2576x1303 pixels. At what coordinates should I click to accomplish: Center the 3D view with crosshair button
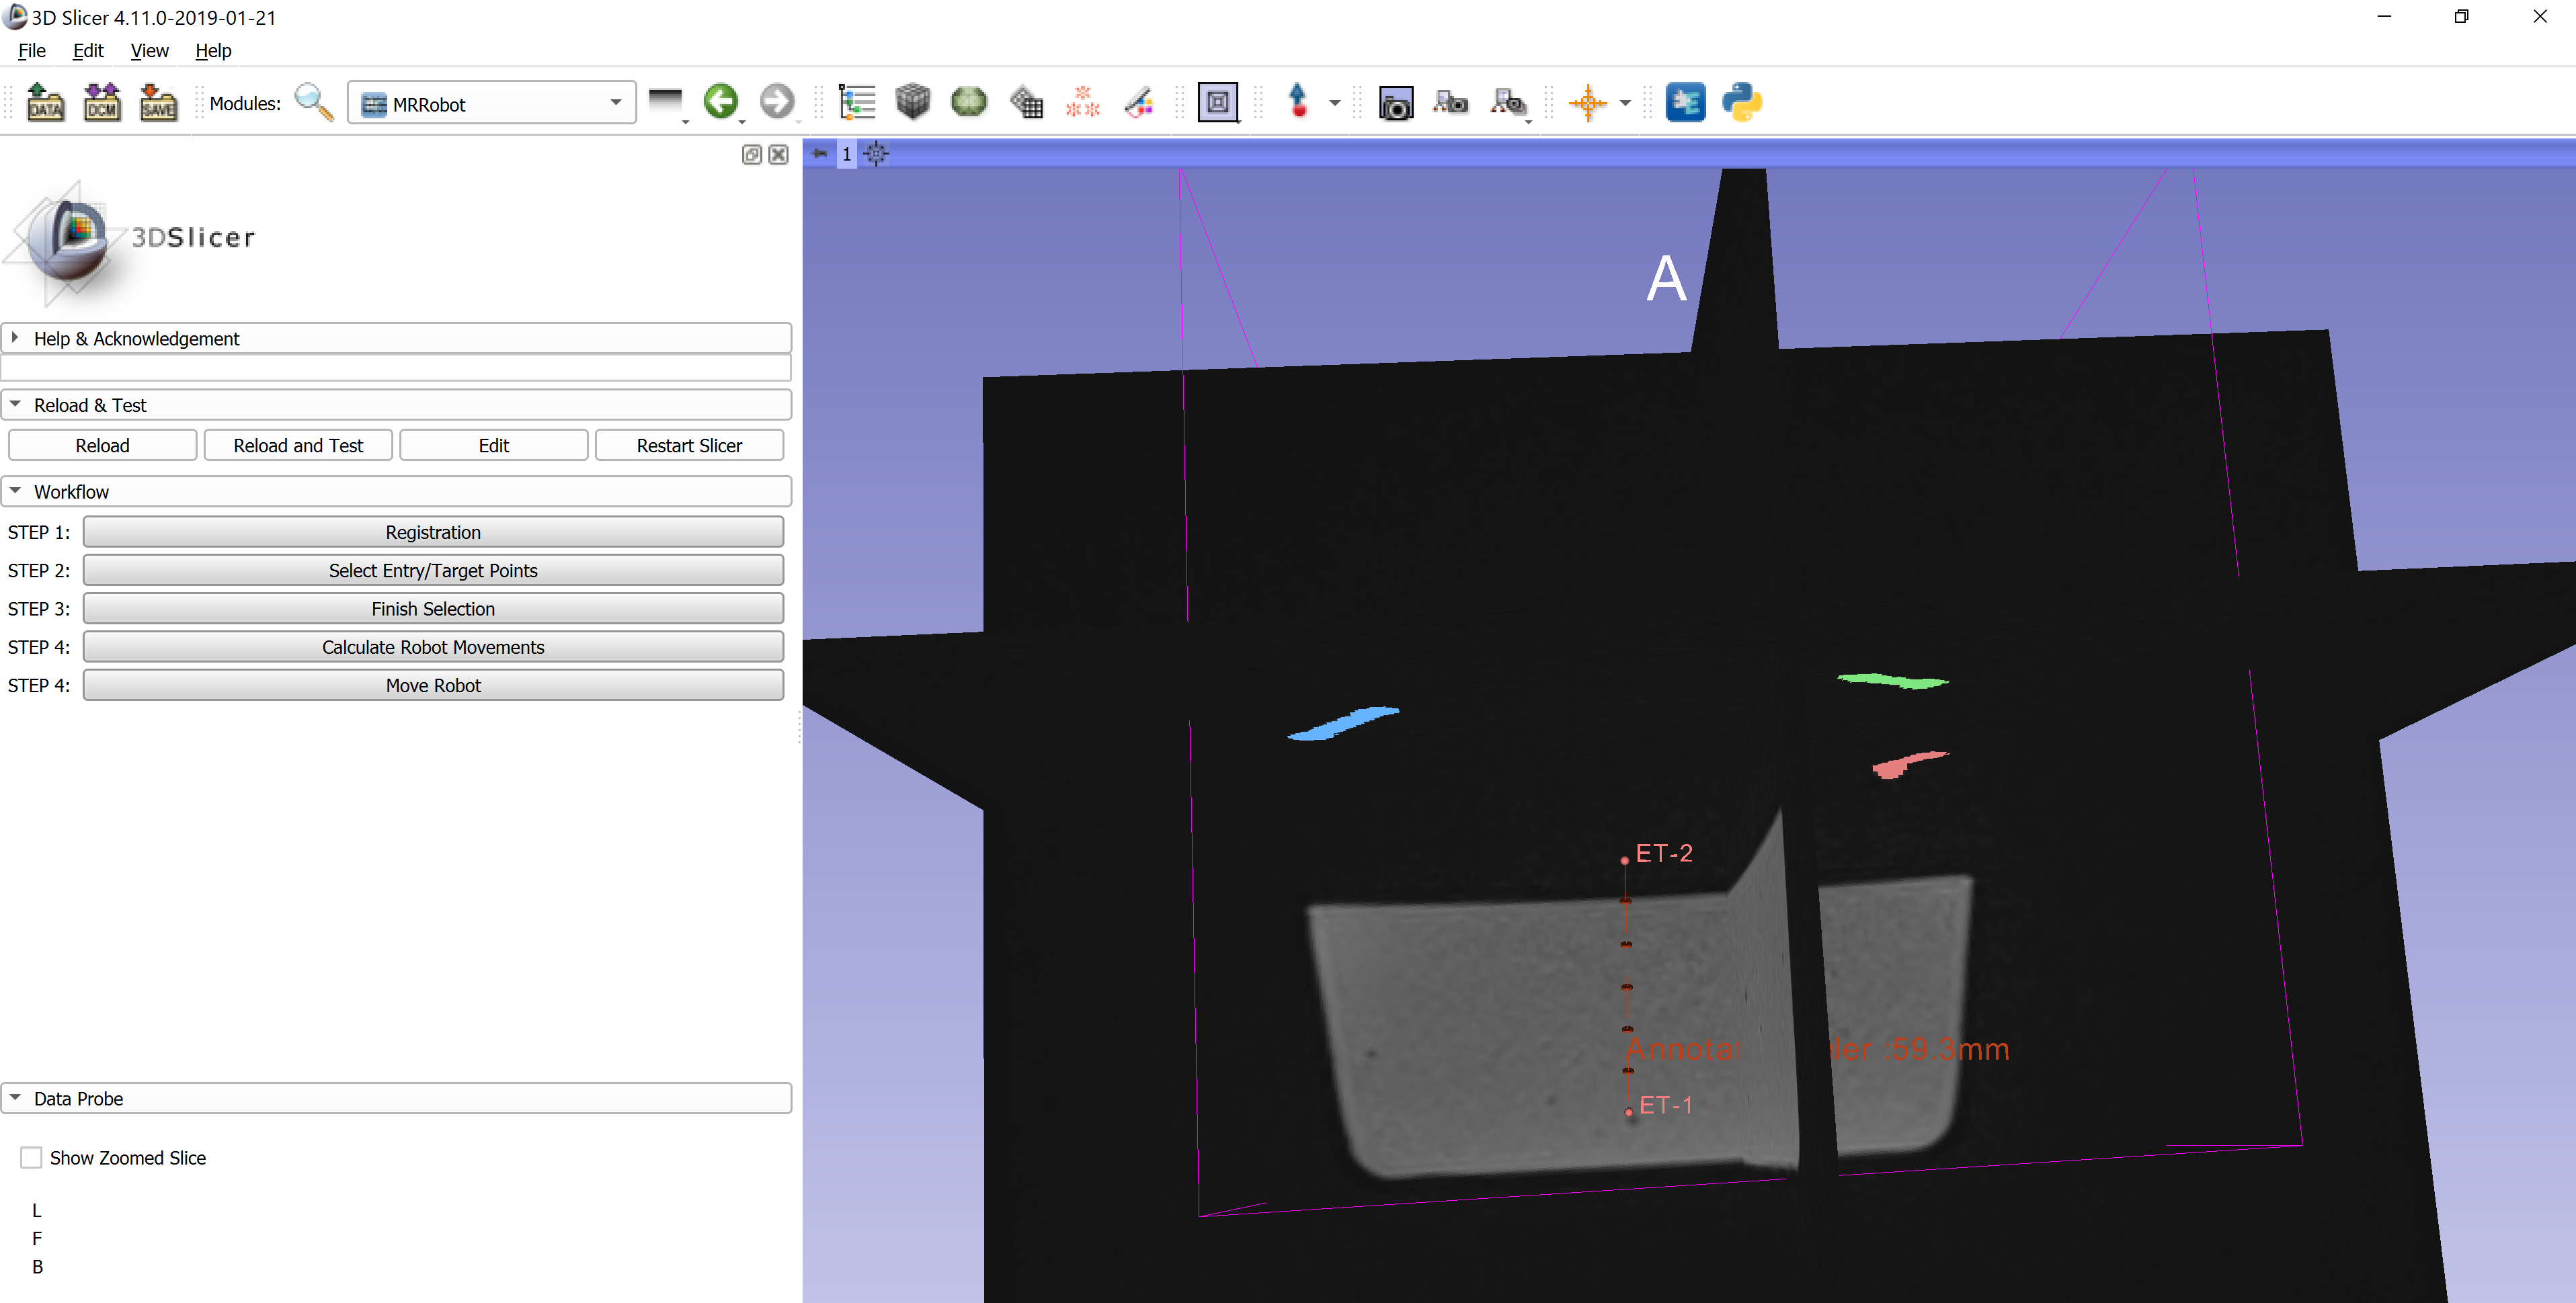[x=876, y=154]
